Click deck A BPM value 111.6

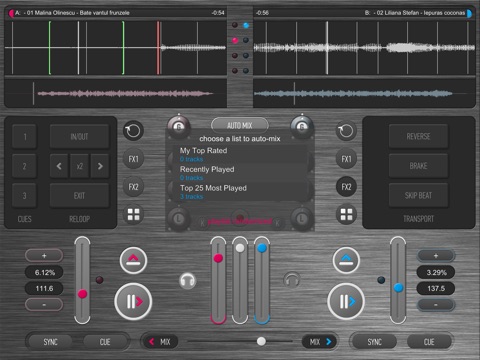click(x=44, y=288)
